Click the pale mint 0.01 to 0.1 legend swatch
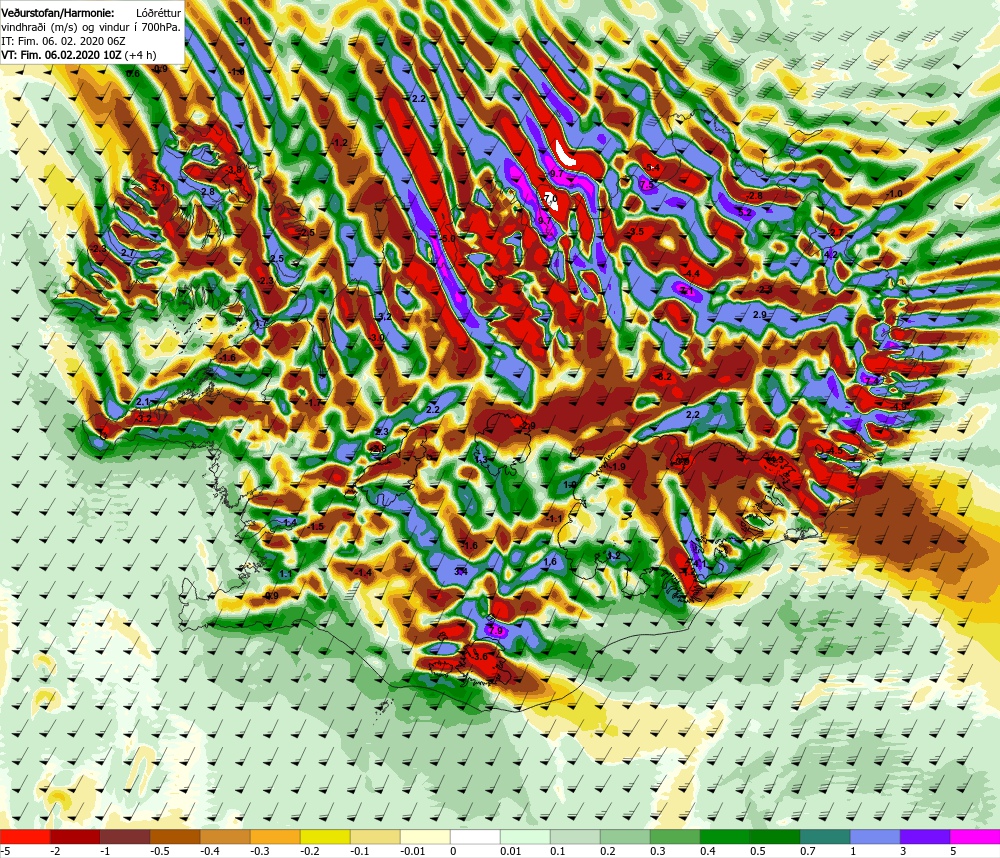This screenshot has height=858, width=1000. coord(525,837)
